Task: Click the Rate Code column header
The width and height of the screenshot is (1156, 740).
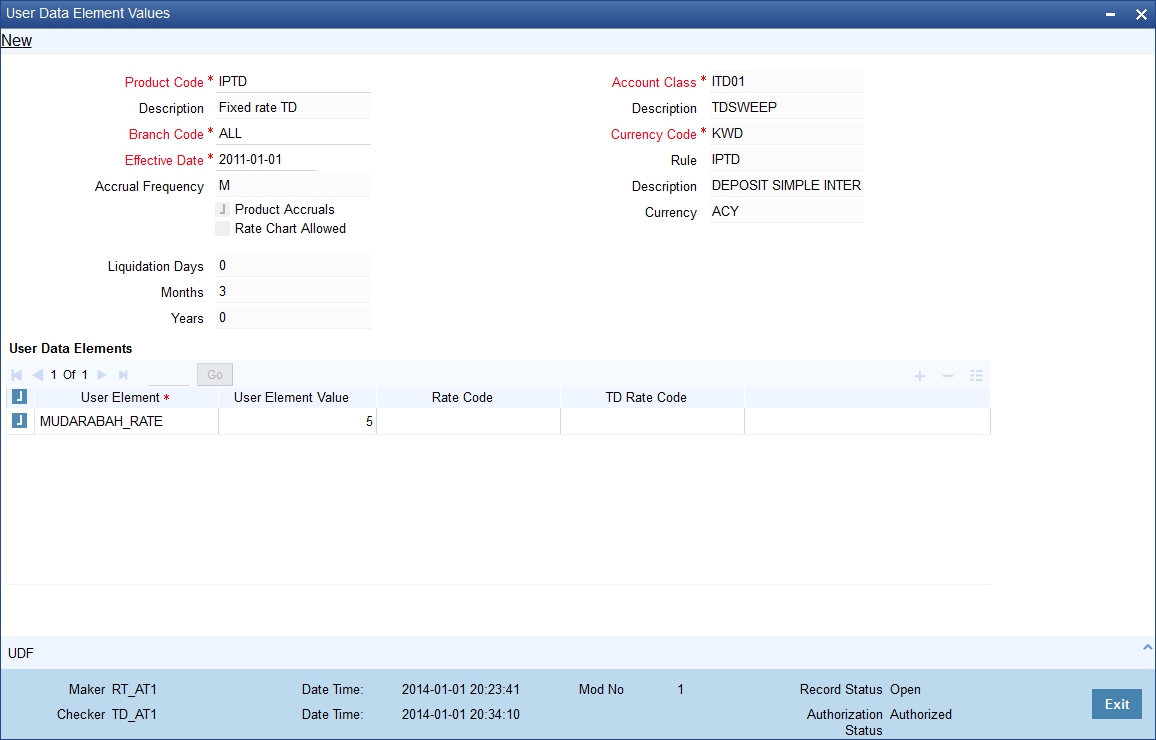Action: (468, 397)
